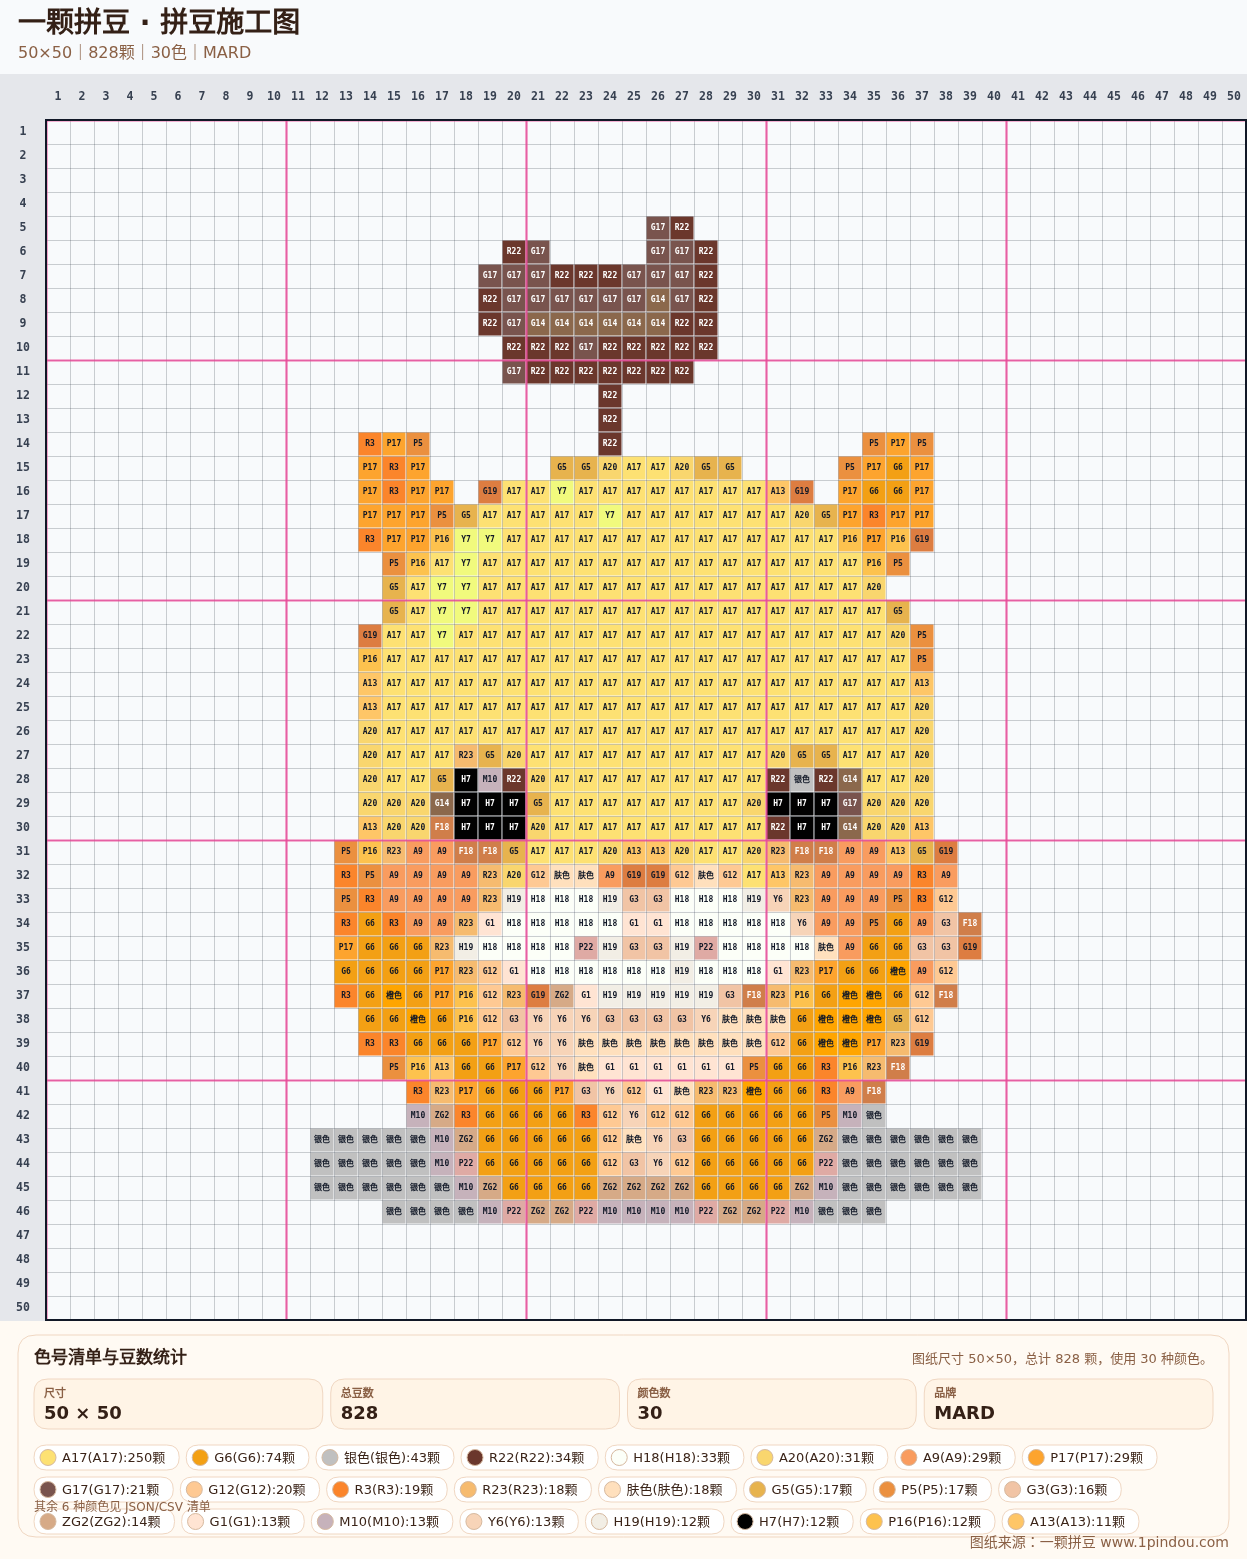
Task: Click the 尺寸 50 × 50 stat card
Action: pyautogui.click(x=178, y=1404)
